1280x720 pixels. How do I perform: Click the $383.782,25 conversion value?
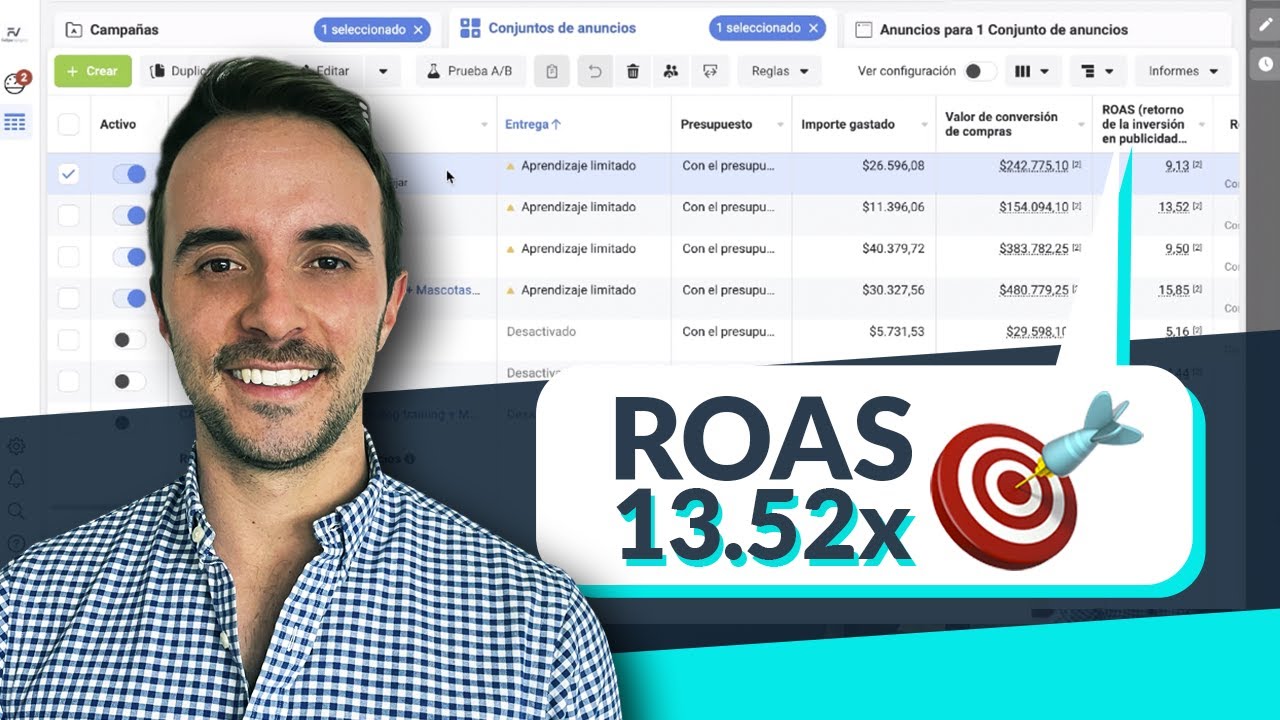click(1033, 249)
